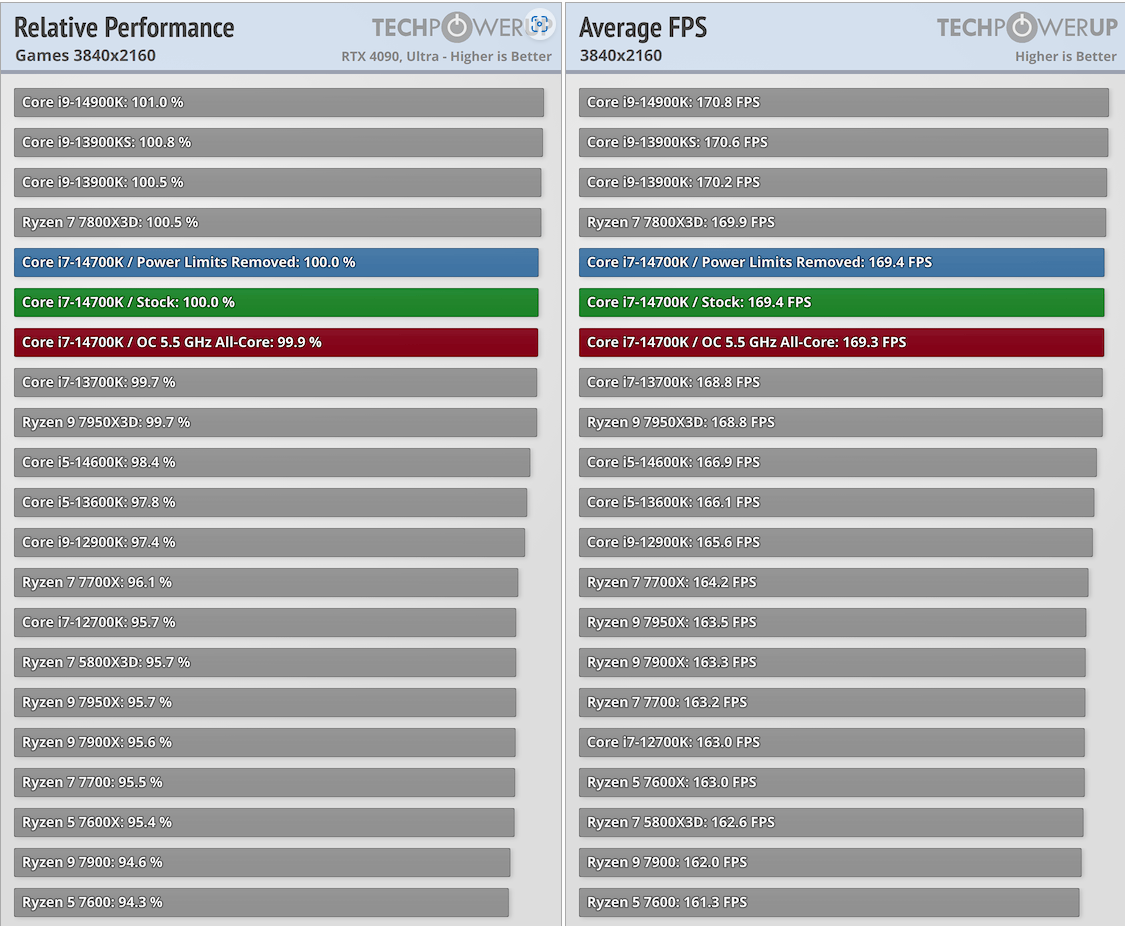The width and height of the screenshot is (1125, 926).
Task: Click the 'Ryzen 9 7950X: 163.5 FPS' bar
Action: click(833, 623)
